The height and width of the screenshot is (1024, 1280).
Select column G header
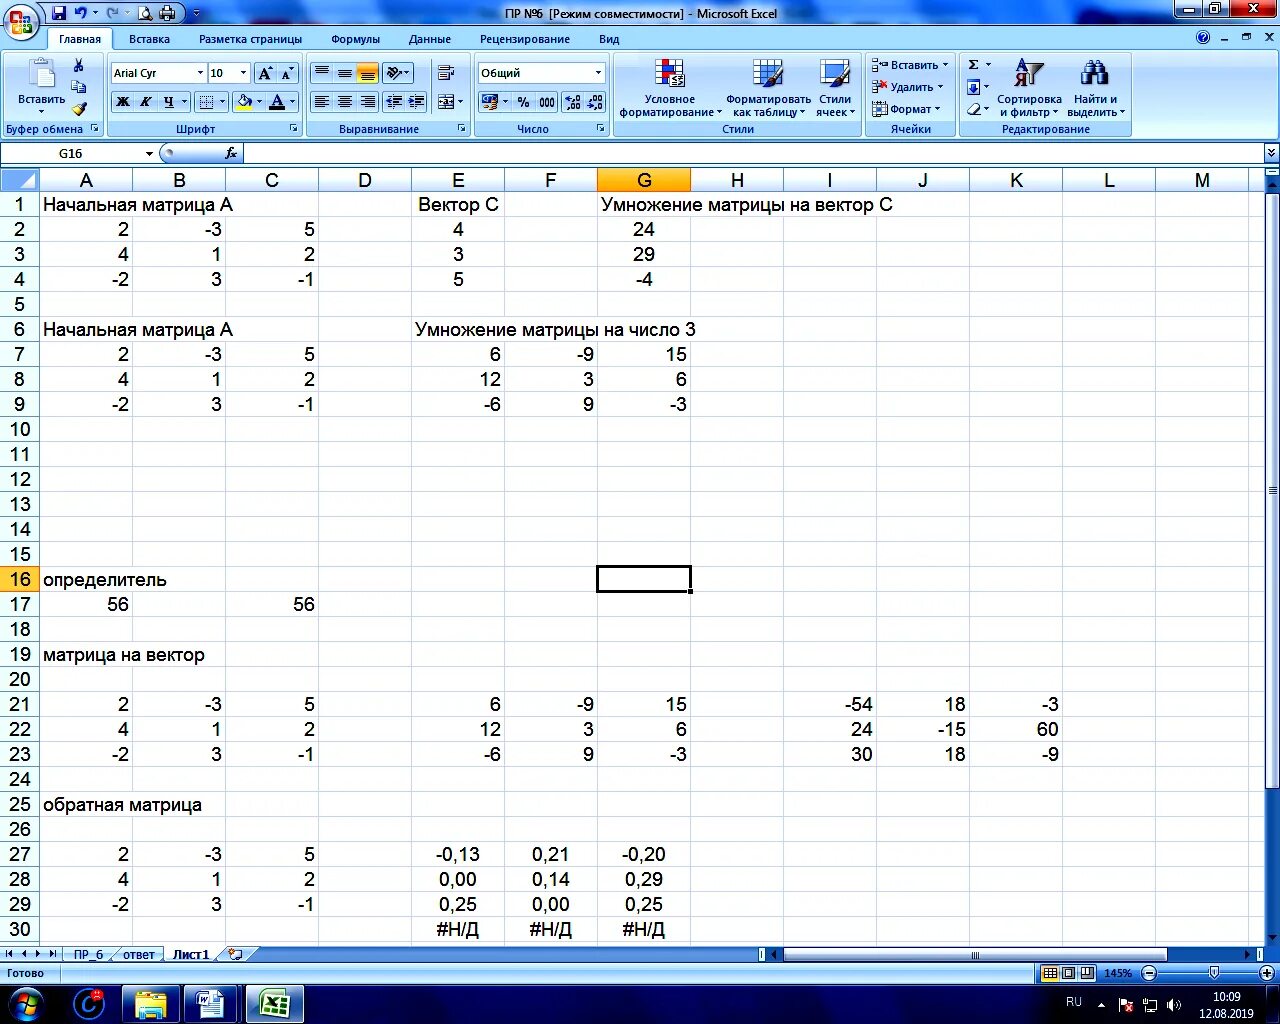click(x=644, y=180)
